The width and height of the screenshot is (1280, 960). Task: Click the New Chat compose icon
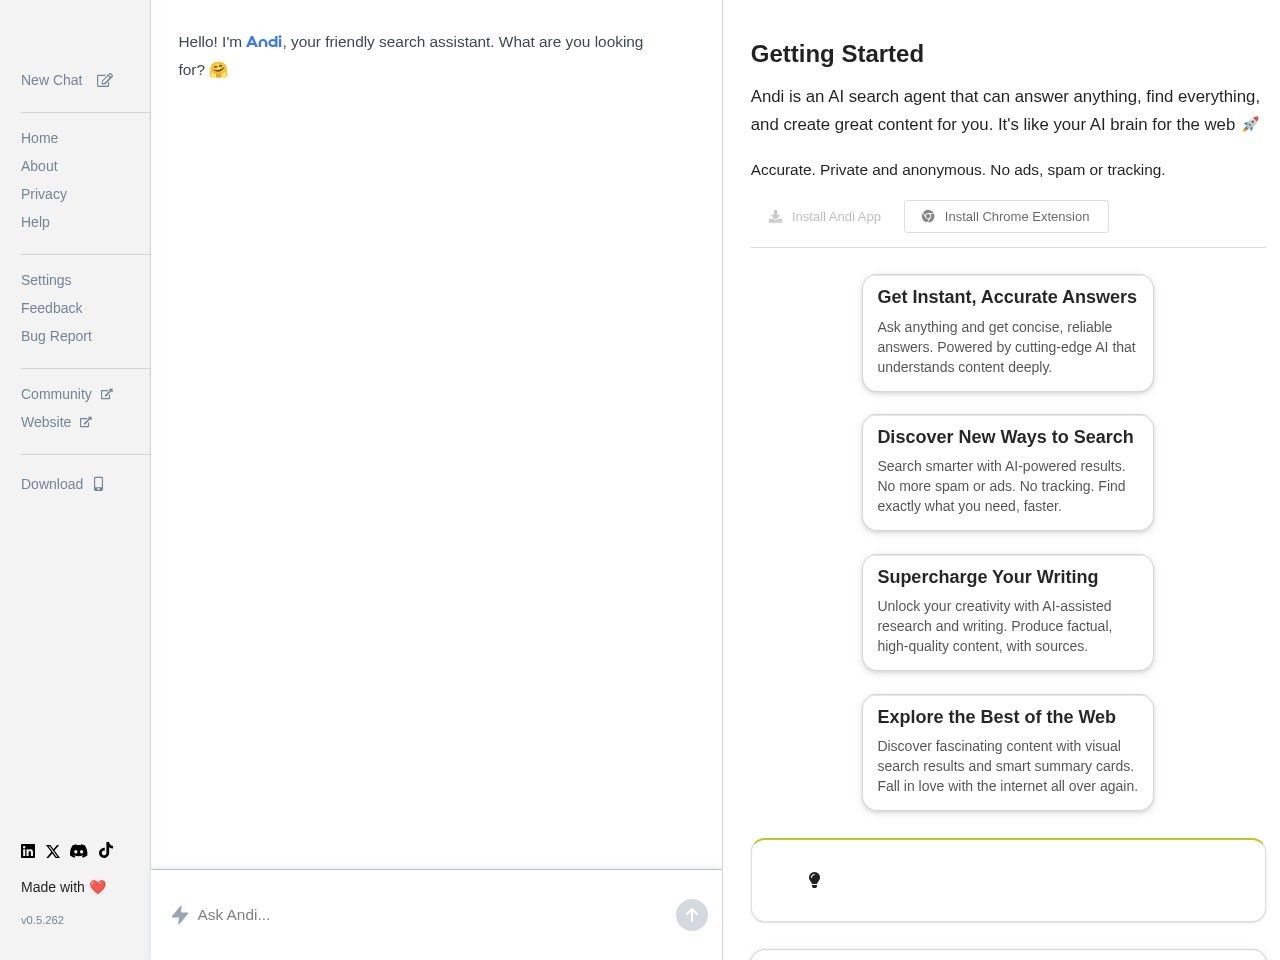point(105,80)
